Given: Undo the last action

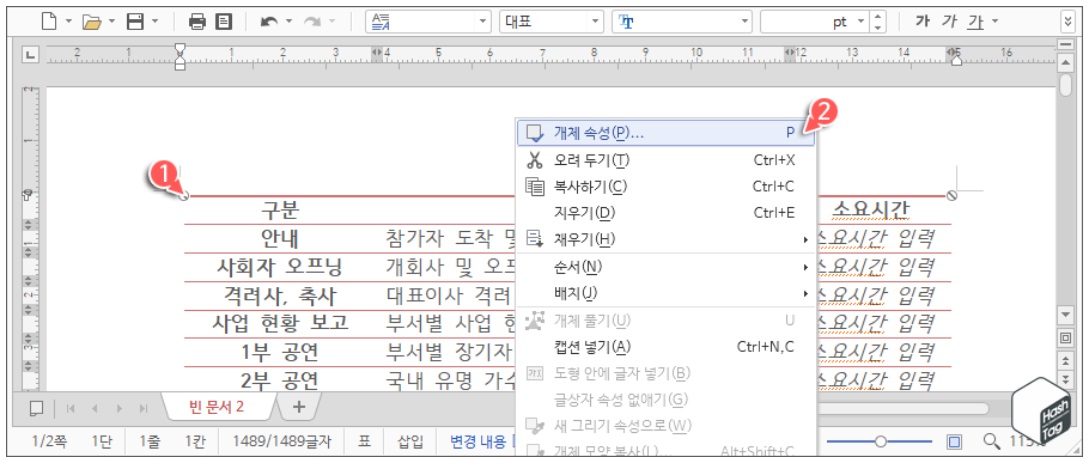Looking at the screenshot, I should [x=269, y=22].
